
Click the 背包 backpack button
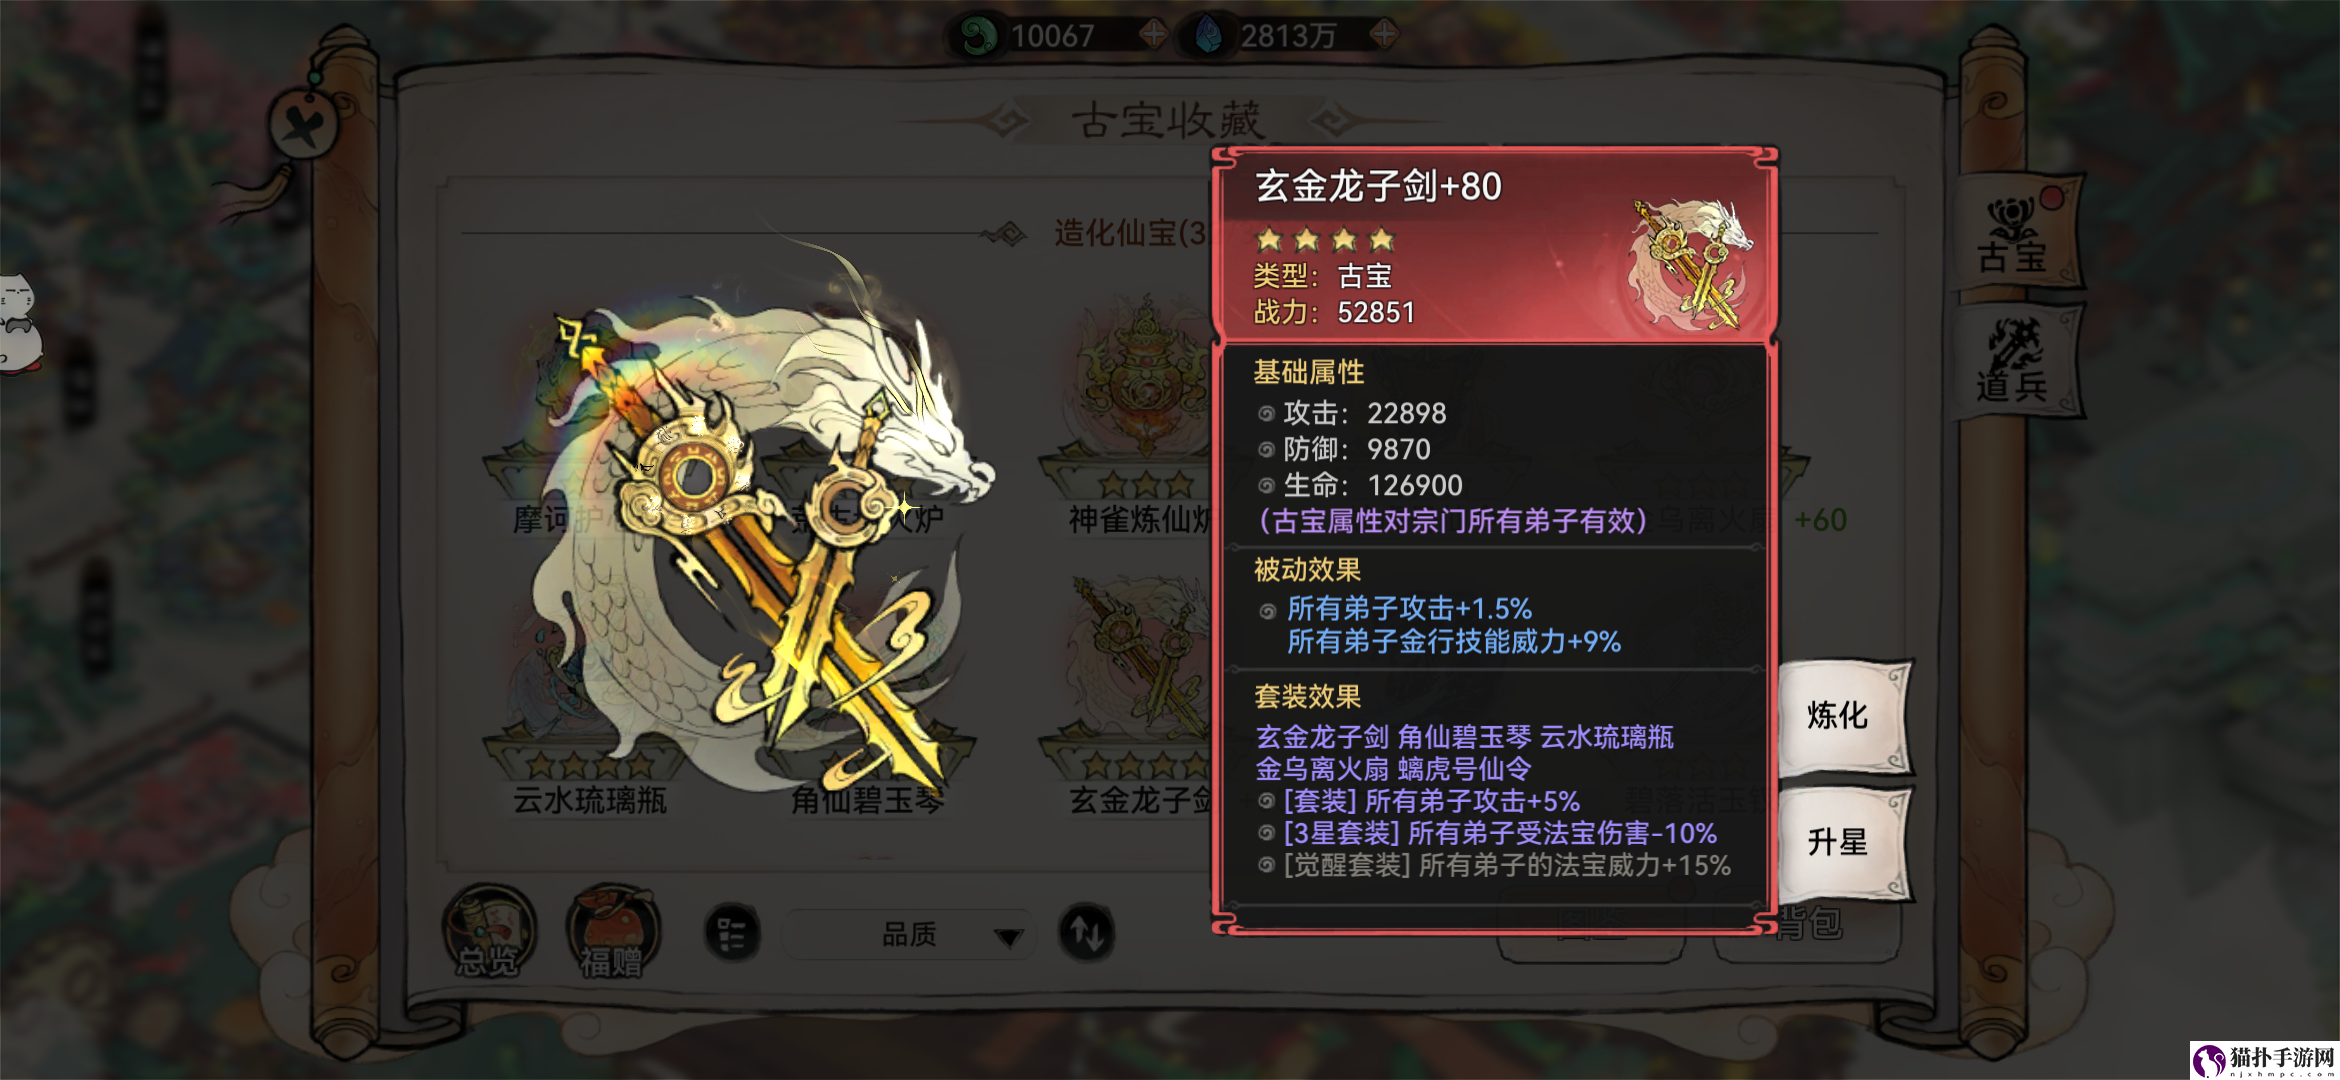1808,925
